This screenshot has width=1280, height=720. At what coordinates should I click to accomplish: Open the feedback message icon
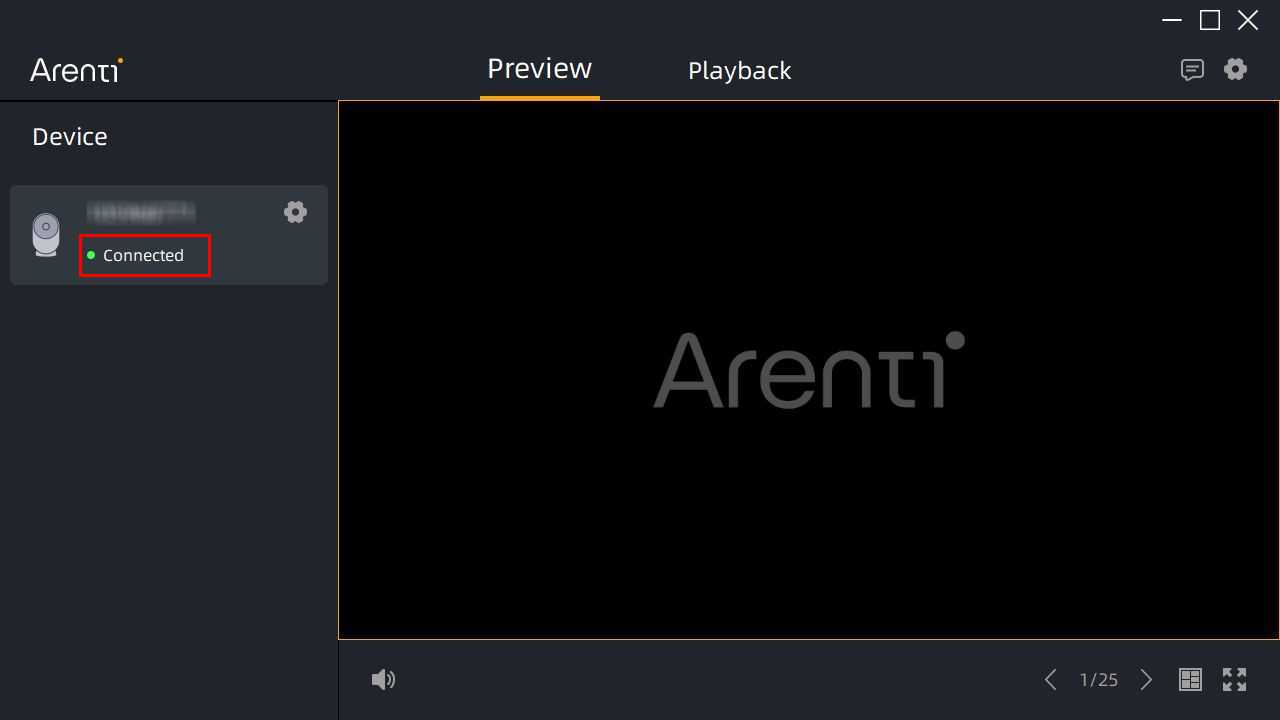(1192, 69)
